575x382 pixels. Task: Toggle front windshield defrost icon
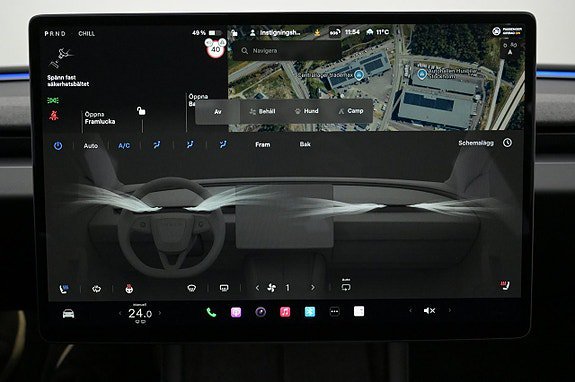[x=191, y=288]
